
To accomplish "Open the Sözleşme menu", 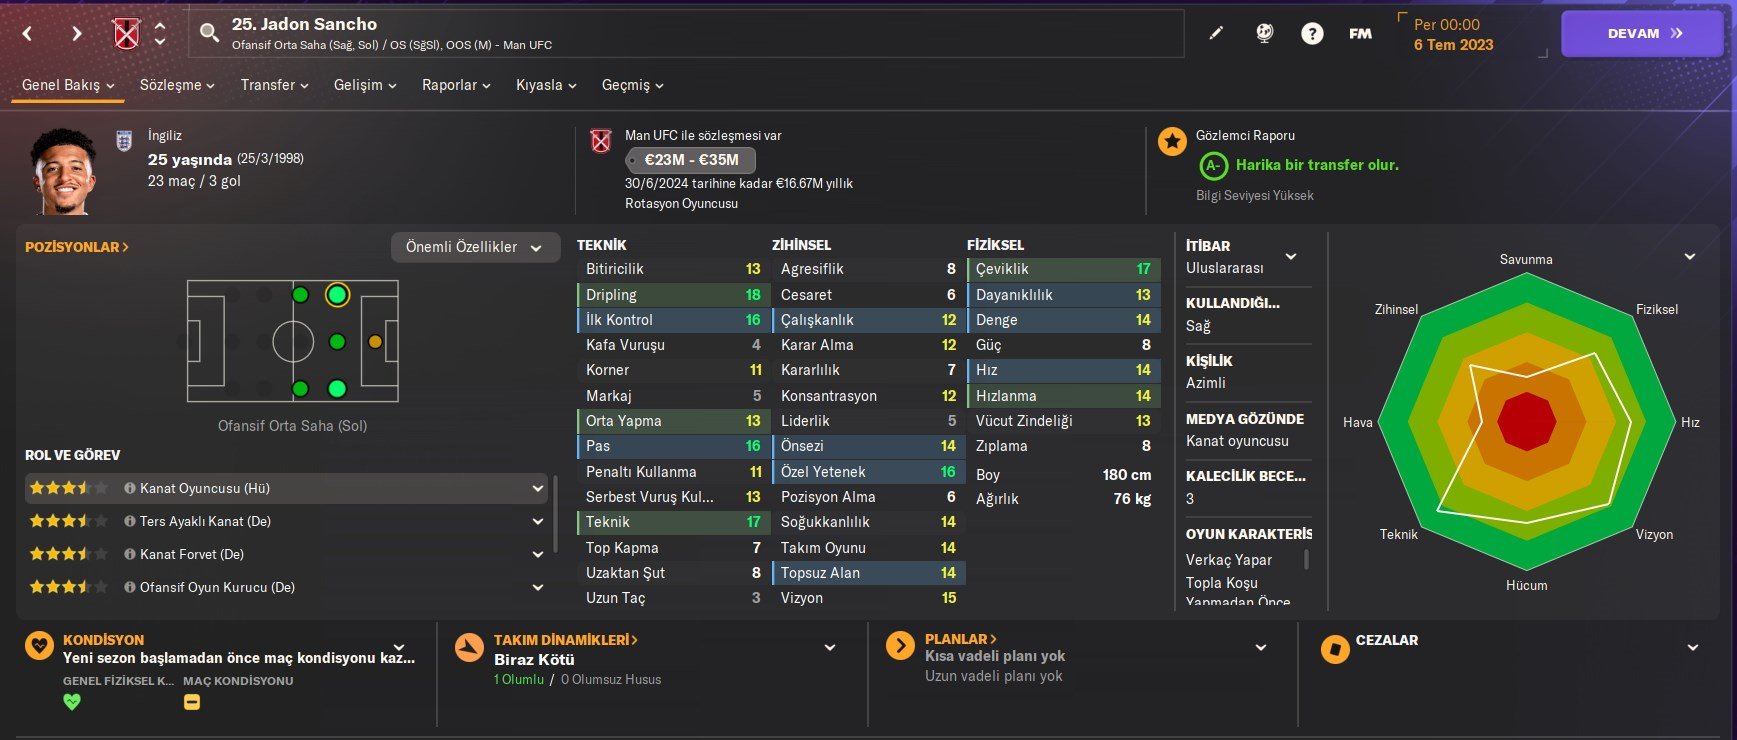I will [x=177, y=85].
